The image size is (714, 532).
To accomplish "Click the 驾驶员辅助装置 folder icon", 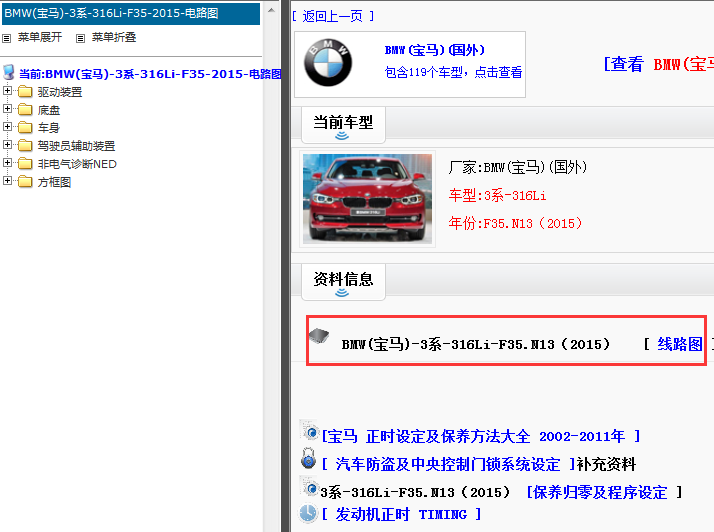I will [x=25, y=146].
